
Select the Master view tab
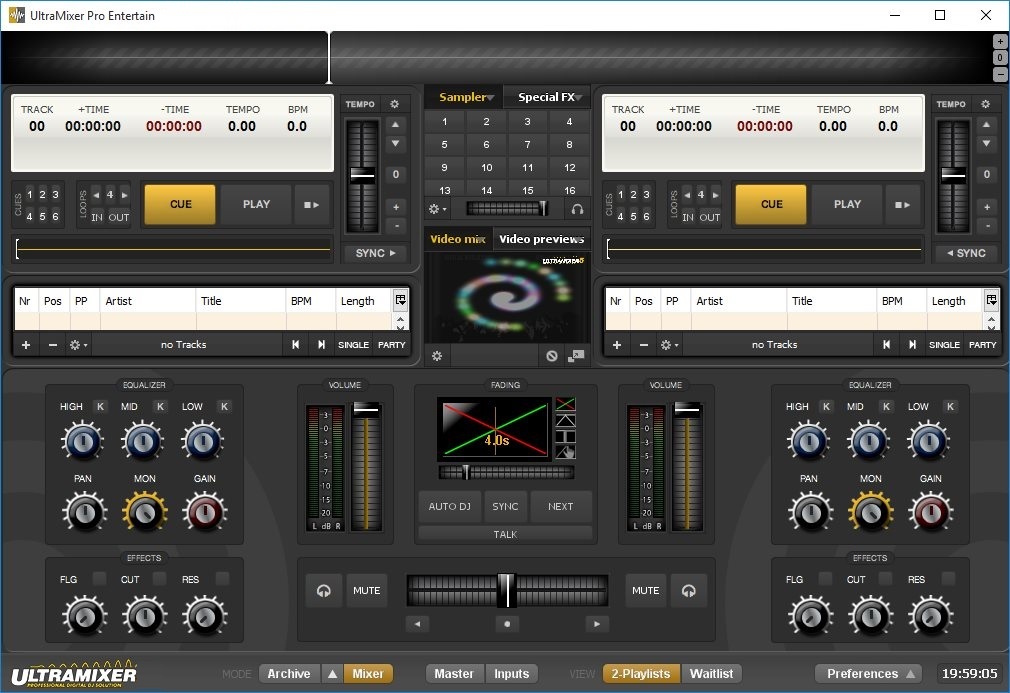[454, 674]
